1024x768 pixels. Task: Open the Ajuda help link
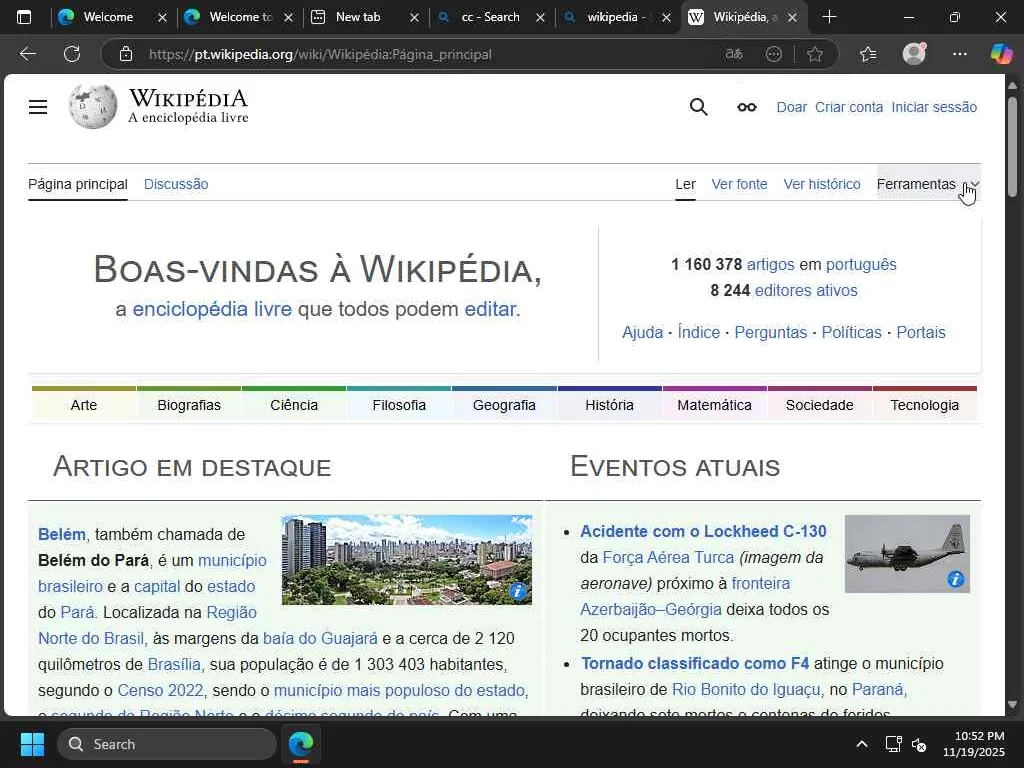pyautogui.click(x=643, y=332)
